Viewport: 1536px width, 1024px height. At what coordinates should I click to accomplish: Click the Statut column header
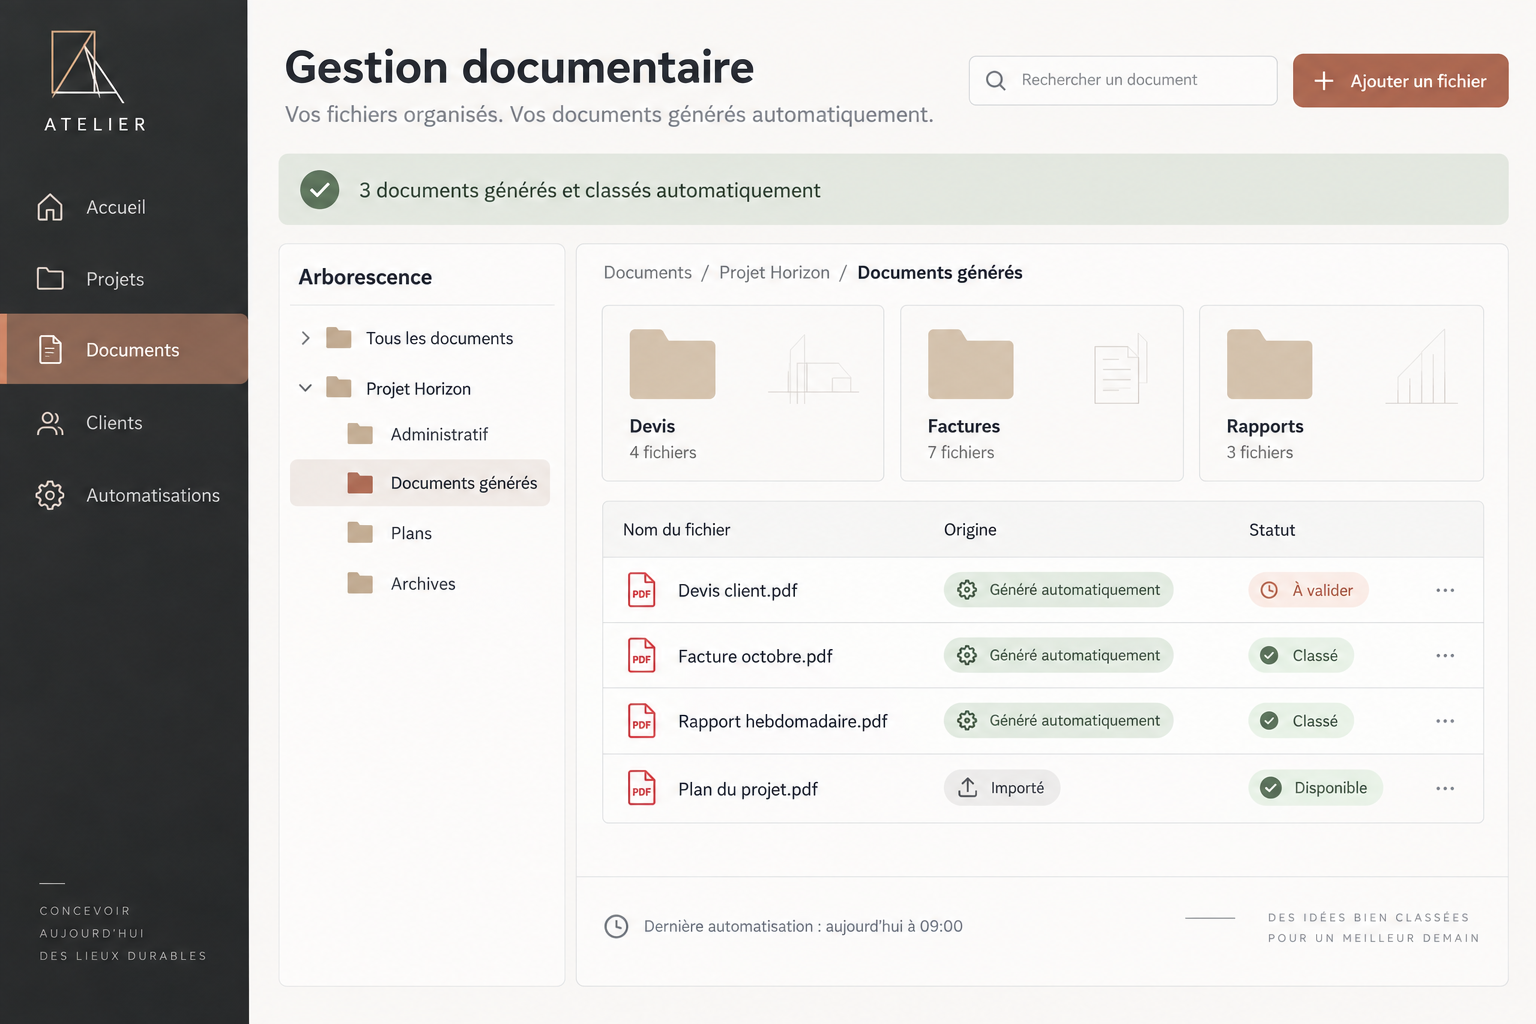pos(1272,530)
